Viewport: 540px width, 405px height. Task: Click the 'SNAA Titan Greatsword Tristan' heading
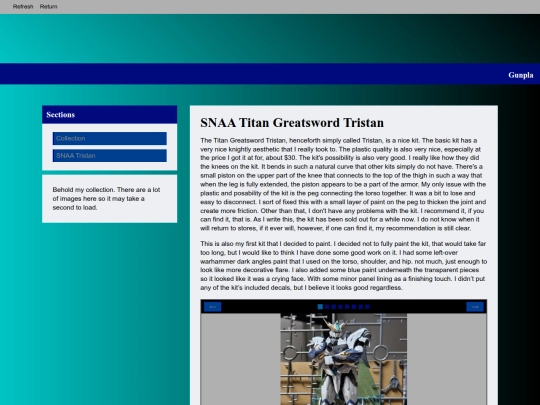click(x=292, y=123)
